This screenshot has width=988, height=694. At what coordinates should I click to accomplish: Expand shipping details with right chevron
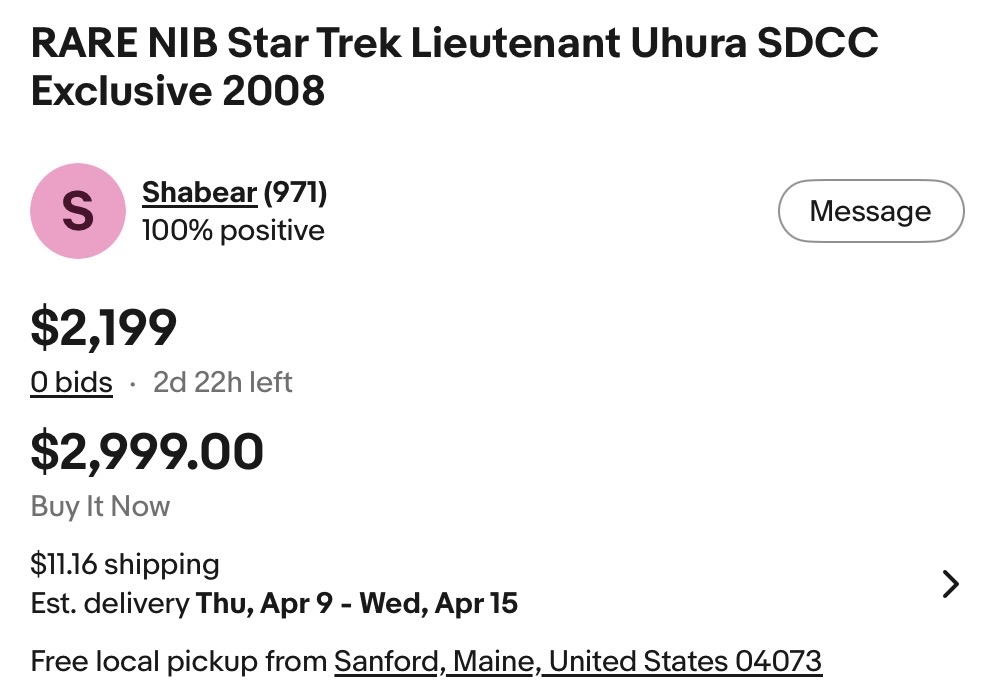[x=951, y=584]
